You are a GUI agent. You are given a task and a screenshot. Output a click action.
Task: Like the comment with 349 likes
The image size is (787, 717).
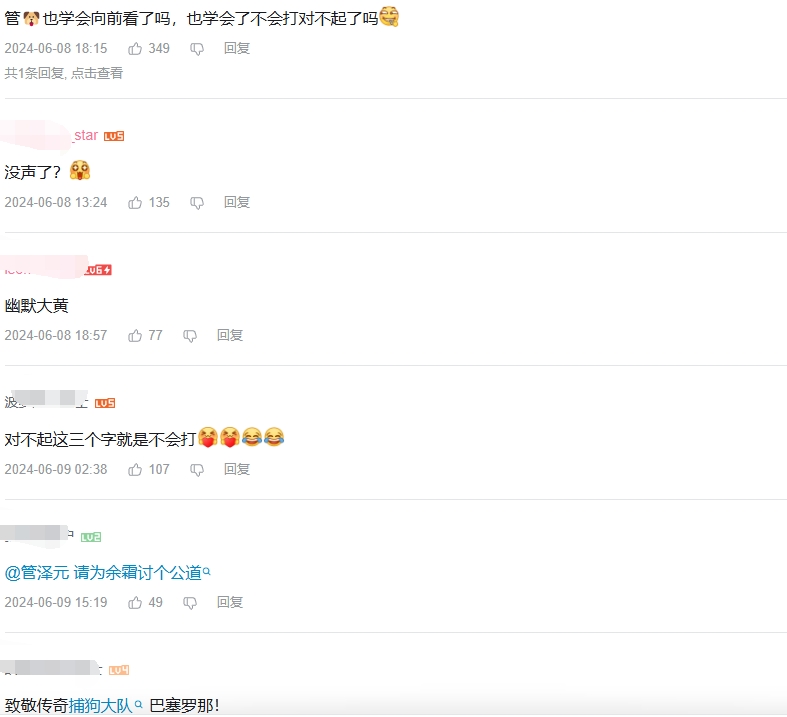coord(135,49)
